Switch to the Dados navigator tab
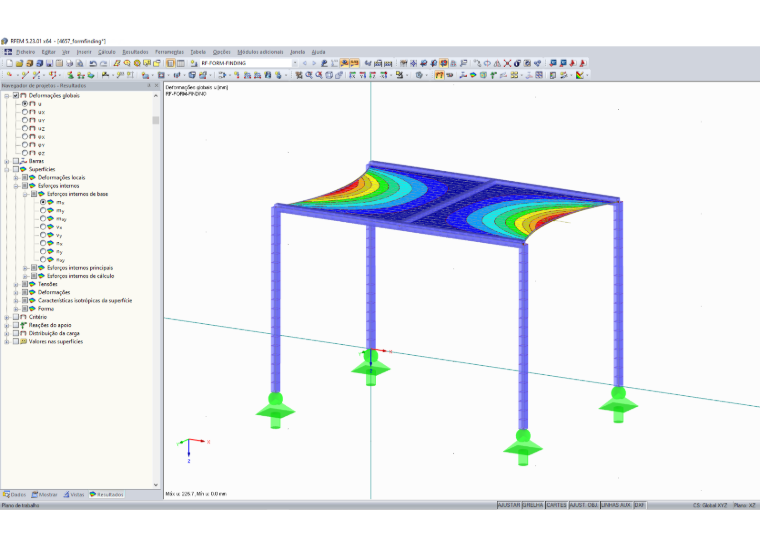 (x=15, y=495)
